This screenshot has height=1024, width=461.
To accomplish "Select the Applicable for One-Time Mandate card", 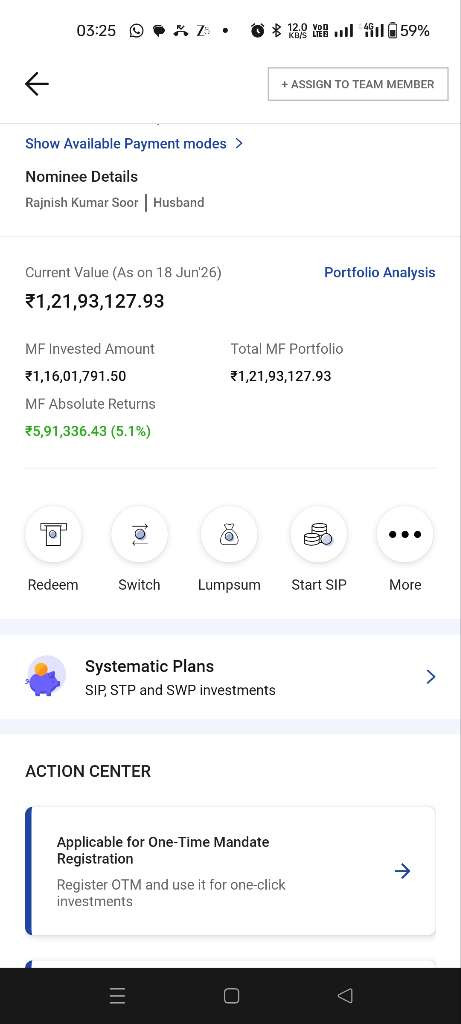I will pyautogui.click(x=230, y=871).
